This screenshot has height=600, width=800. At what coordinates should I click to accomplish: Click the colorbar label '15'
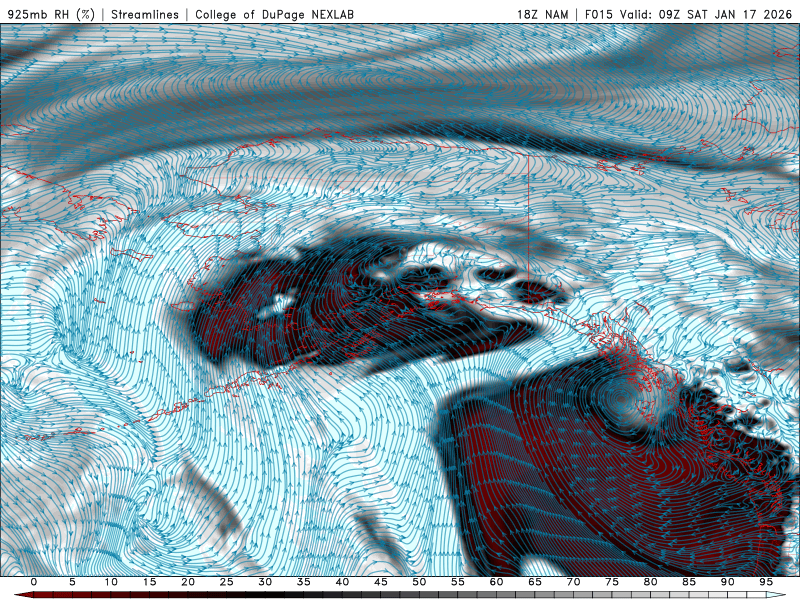click(x=149, y=582)
